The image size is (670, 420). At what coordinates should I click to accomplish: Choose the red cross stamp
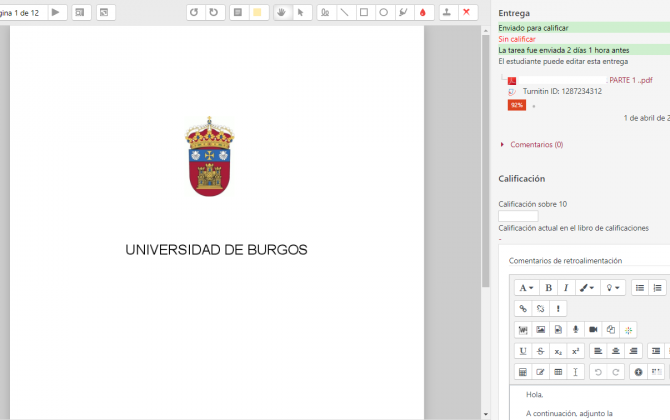(467, 12)
